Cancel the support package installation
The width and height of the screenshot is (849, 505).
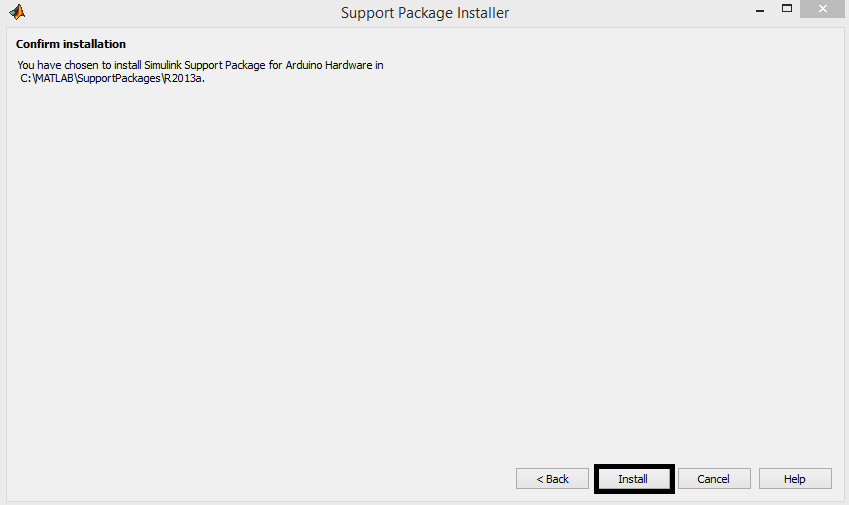click(714, 479)
